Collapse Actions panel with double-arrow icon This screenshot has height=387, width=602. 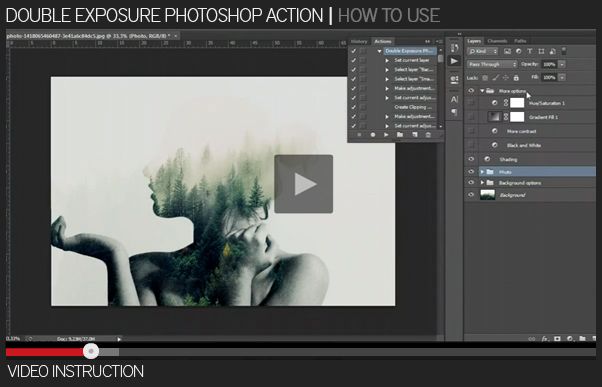427,41
